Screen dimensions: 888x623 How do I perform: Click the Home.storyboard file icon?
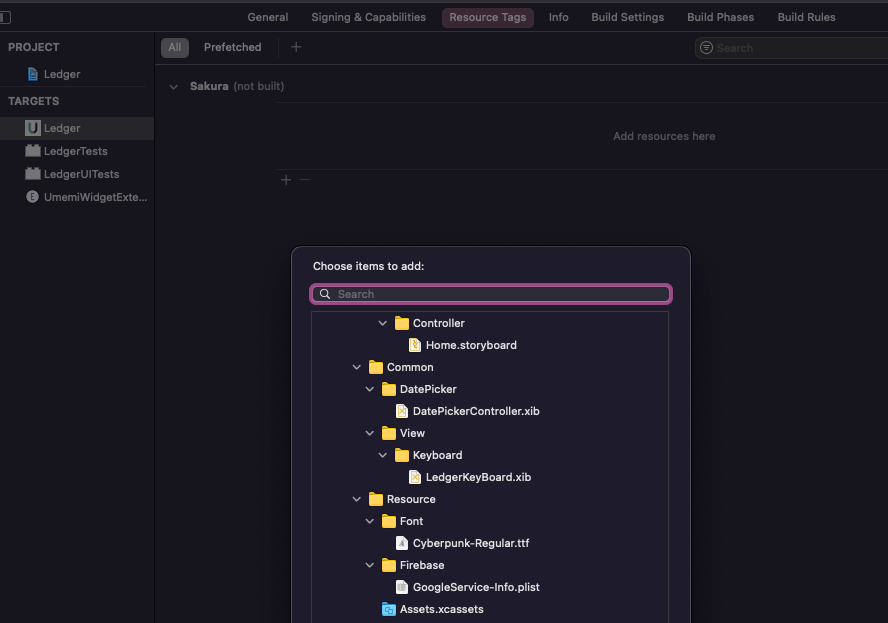click(x=415, y=345)
